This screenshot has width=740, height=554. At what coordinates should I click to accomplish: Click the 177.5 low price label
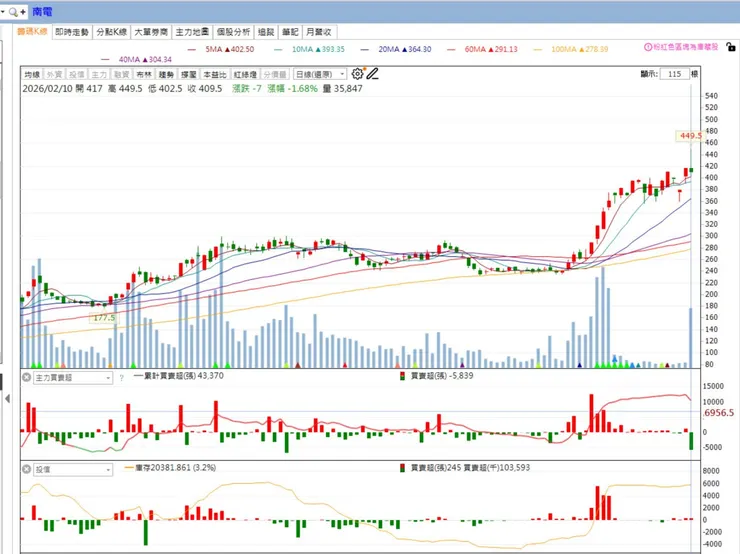click(104, 318)
